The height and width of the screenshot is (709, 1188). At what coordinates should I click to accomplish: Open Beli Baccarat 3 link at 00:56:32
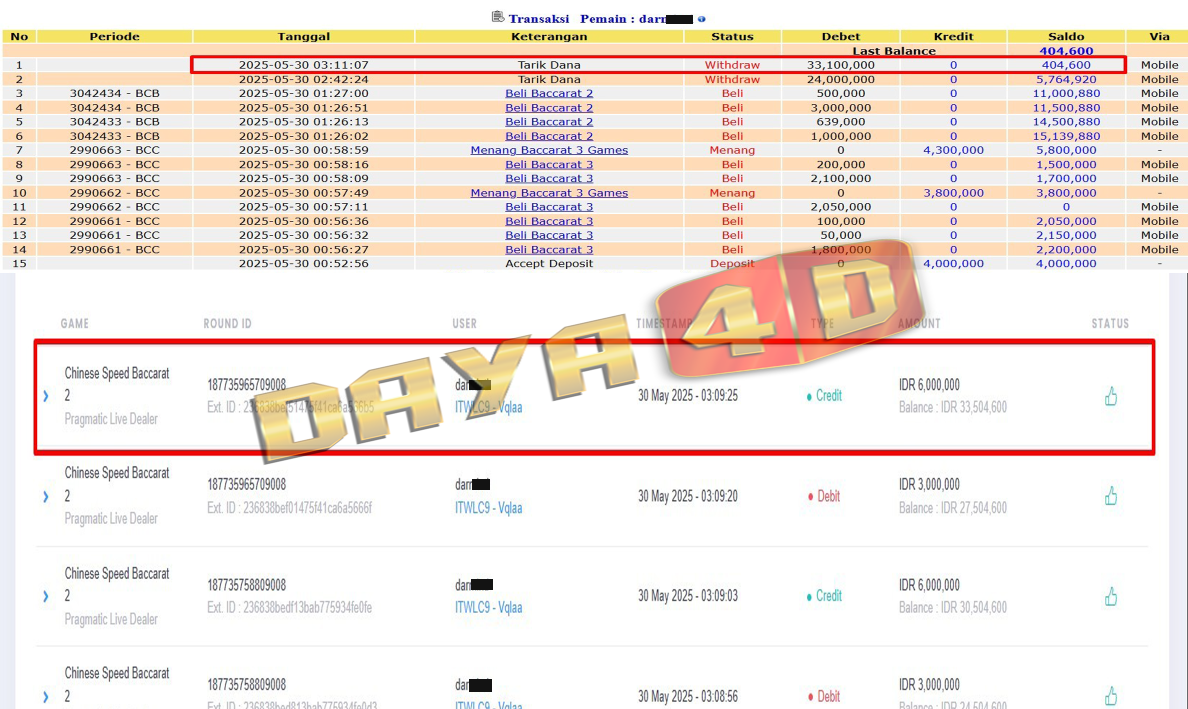(549, 235)
